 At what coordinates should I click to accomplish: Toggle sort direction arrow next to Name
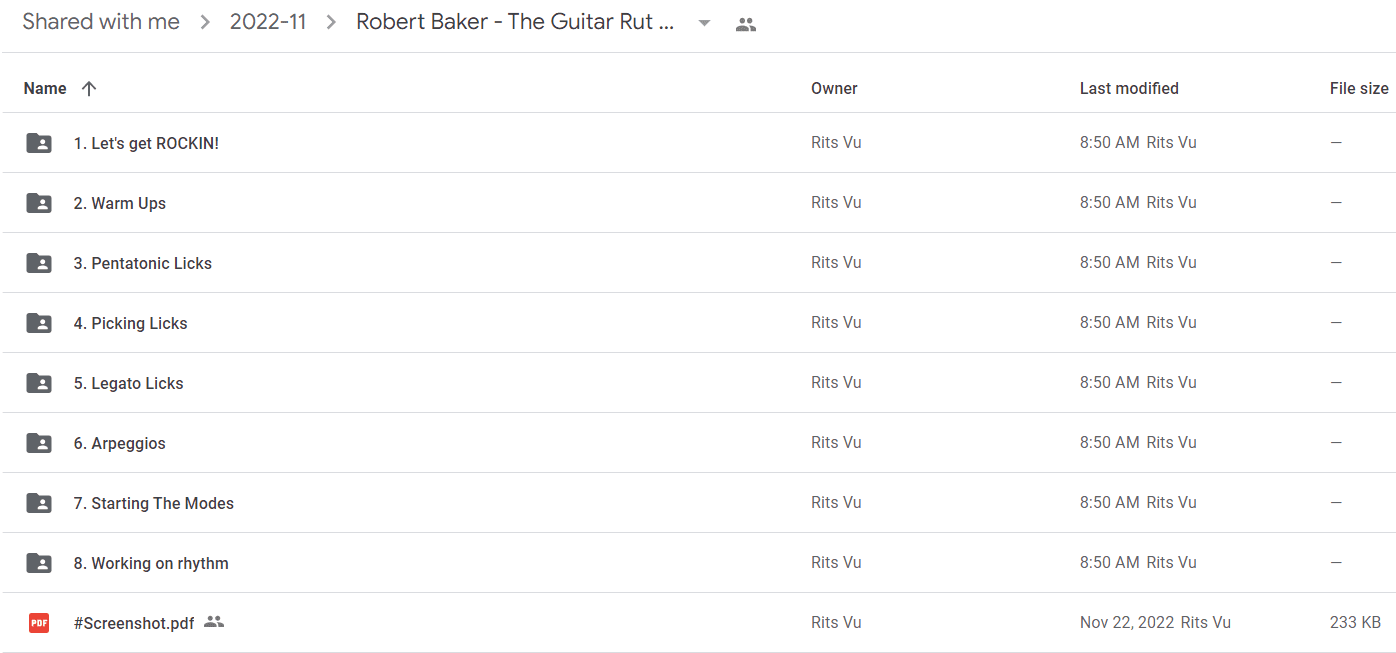pos(89,88)
